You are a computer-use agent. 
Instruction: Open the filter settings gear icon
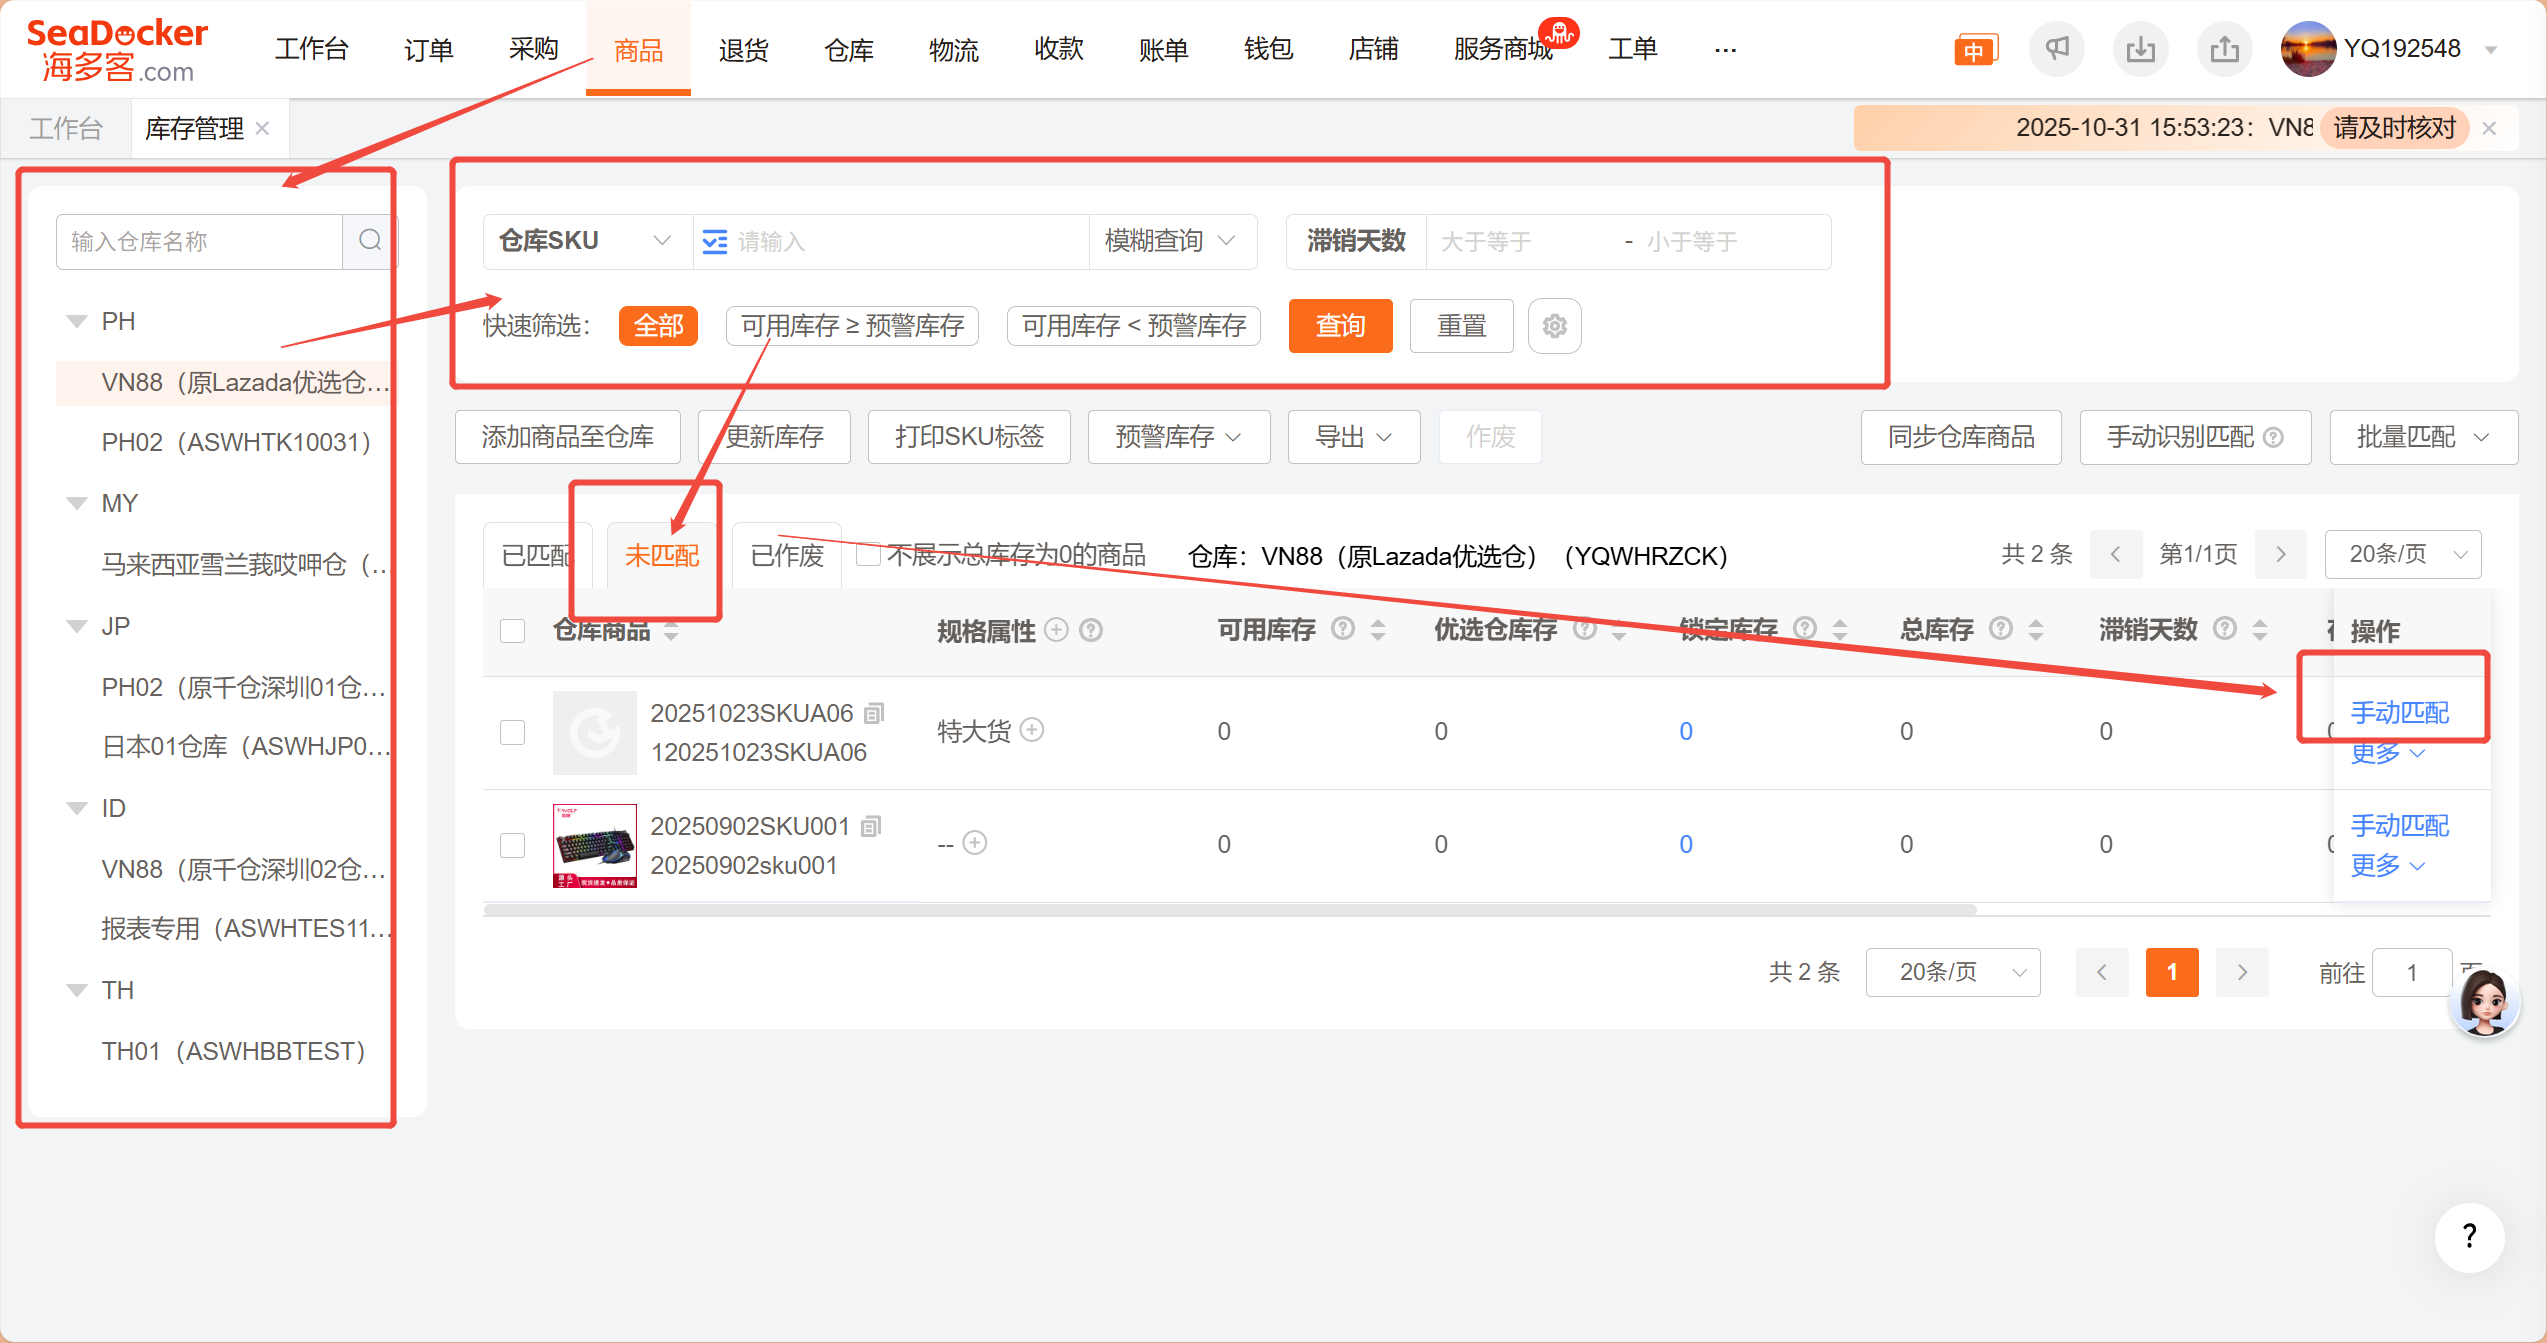1554,326
